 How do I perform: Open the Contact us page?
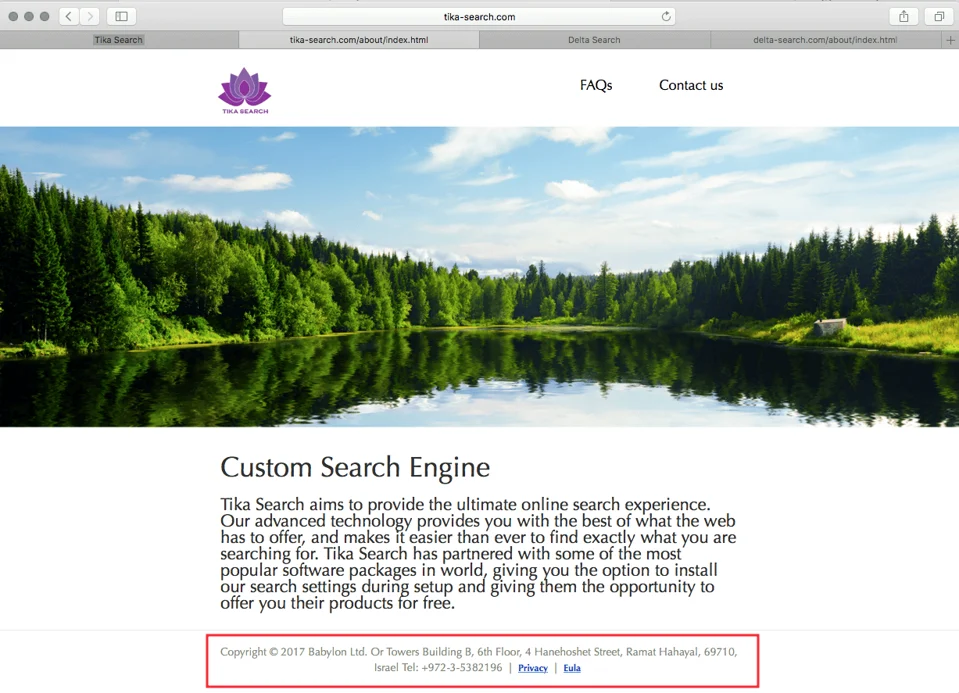[691, 85]
